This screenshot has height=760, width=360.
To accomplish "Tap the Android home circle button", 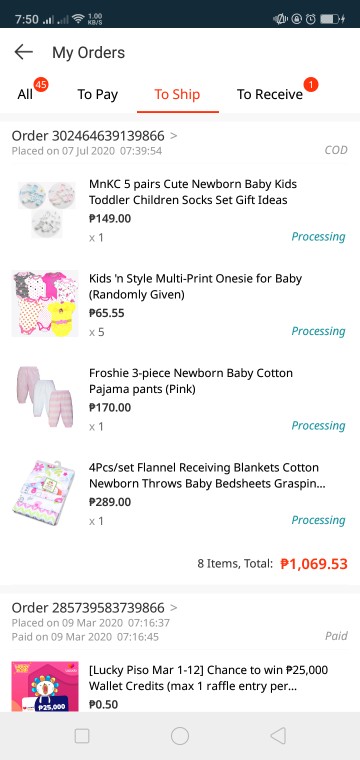I will point(180,736).
